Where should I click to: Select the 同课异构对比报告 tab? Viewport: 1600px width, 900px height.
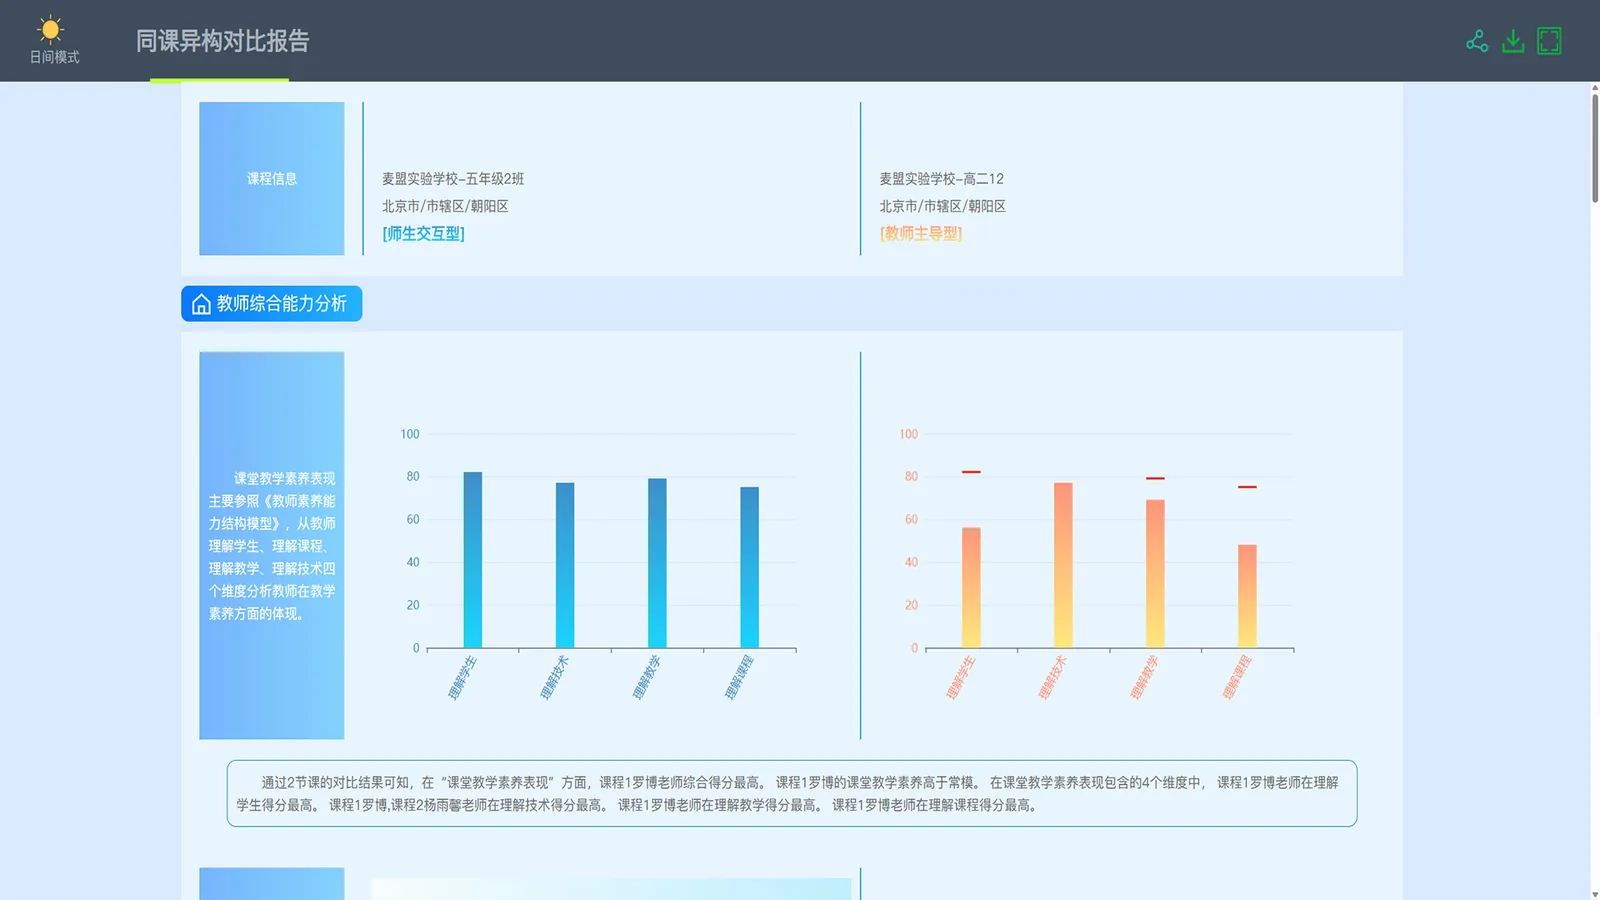click(222, 41)
